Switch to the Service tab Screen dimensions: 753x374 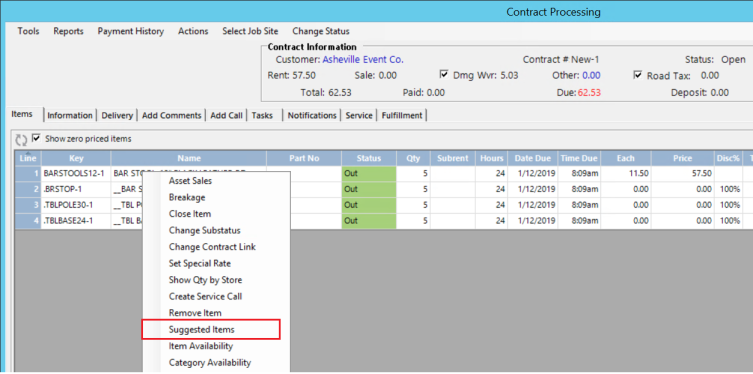point(359,115)
